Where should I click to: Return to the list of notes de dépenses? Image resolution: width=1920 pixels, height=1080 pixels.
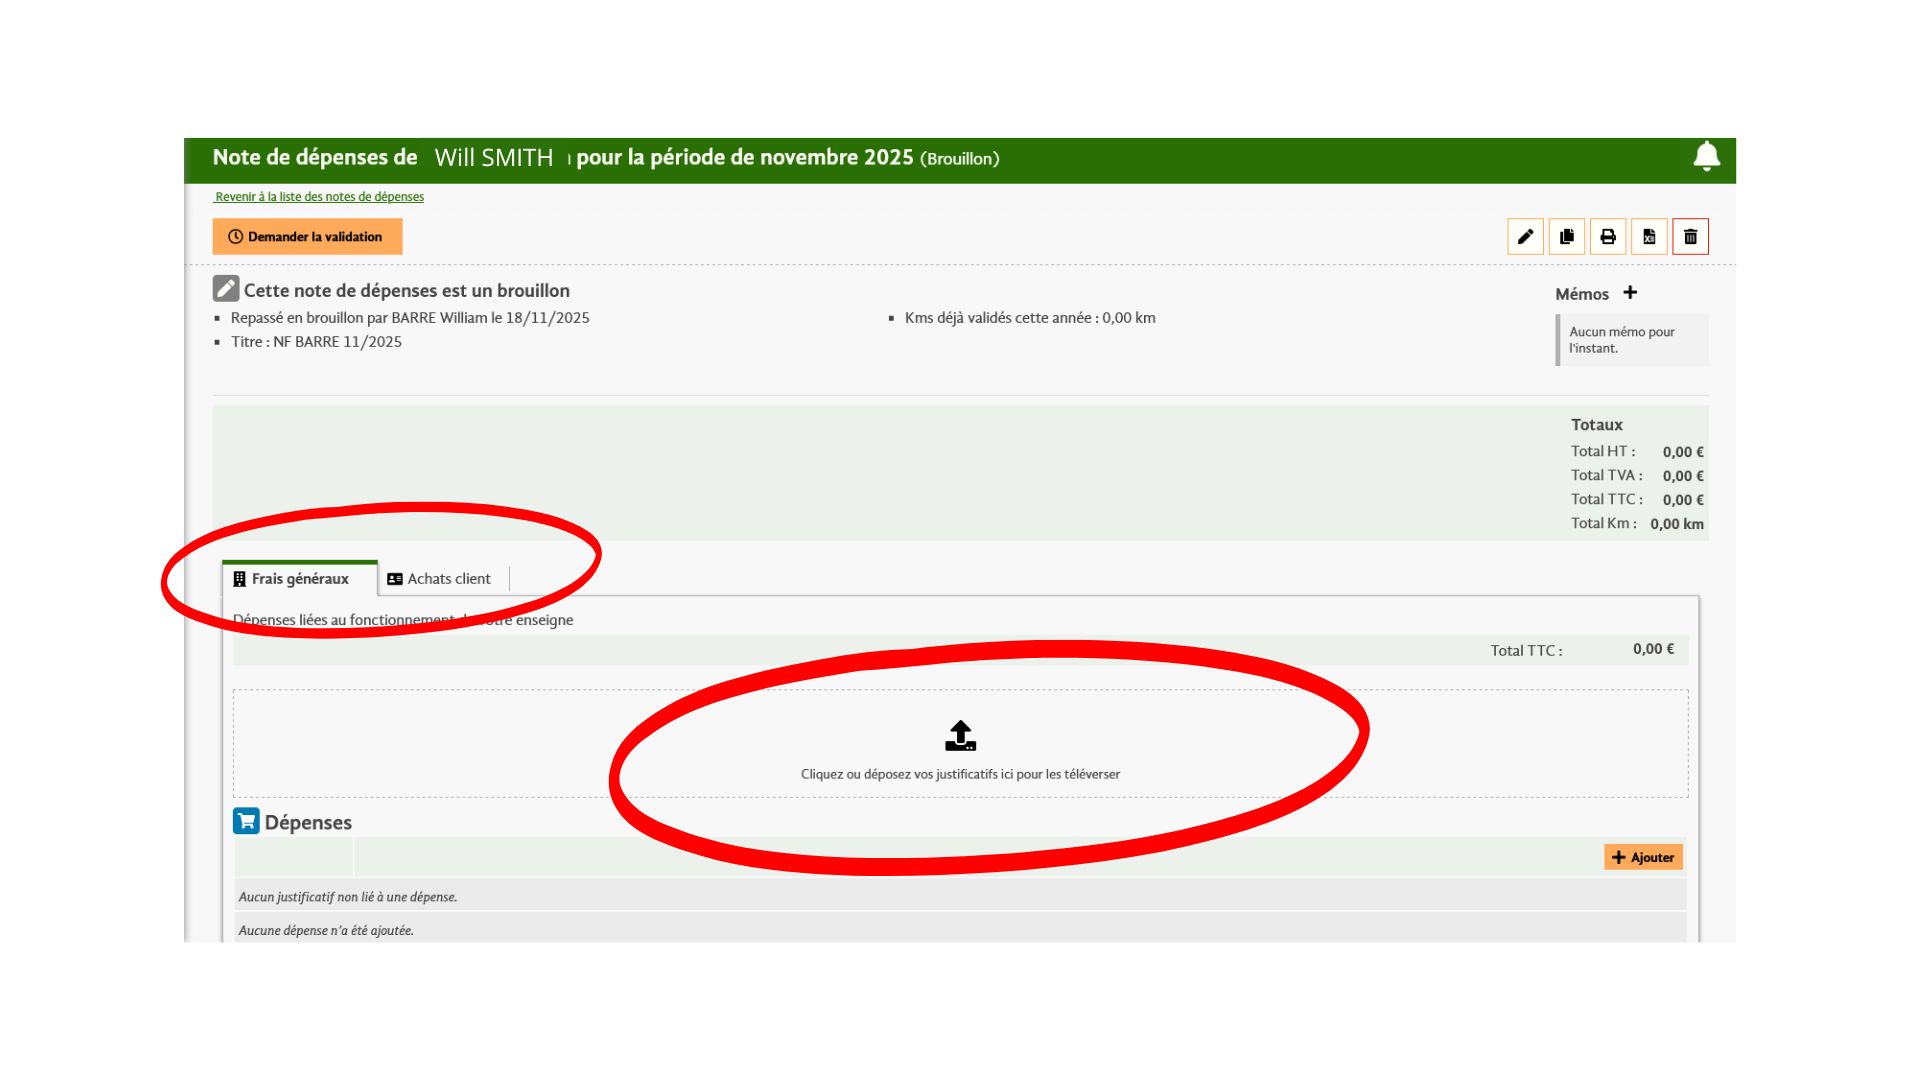[319, 197]
